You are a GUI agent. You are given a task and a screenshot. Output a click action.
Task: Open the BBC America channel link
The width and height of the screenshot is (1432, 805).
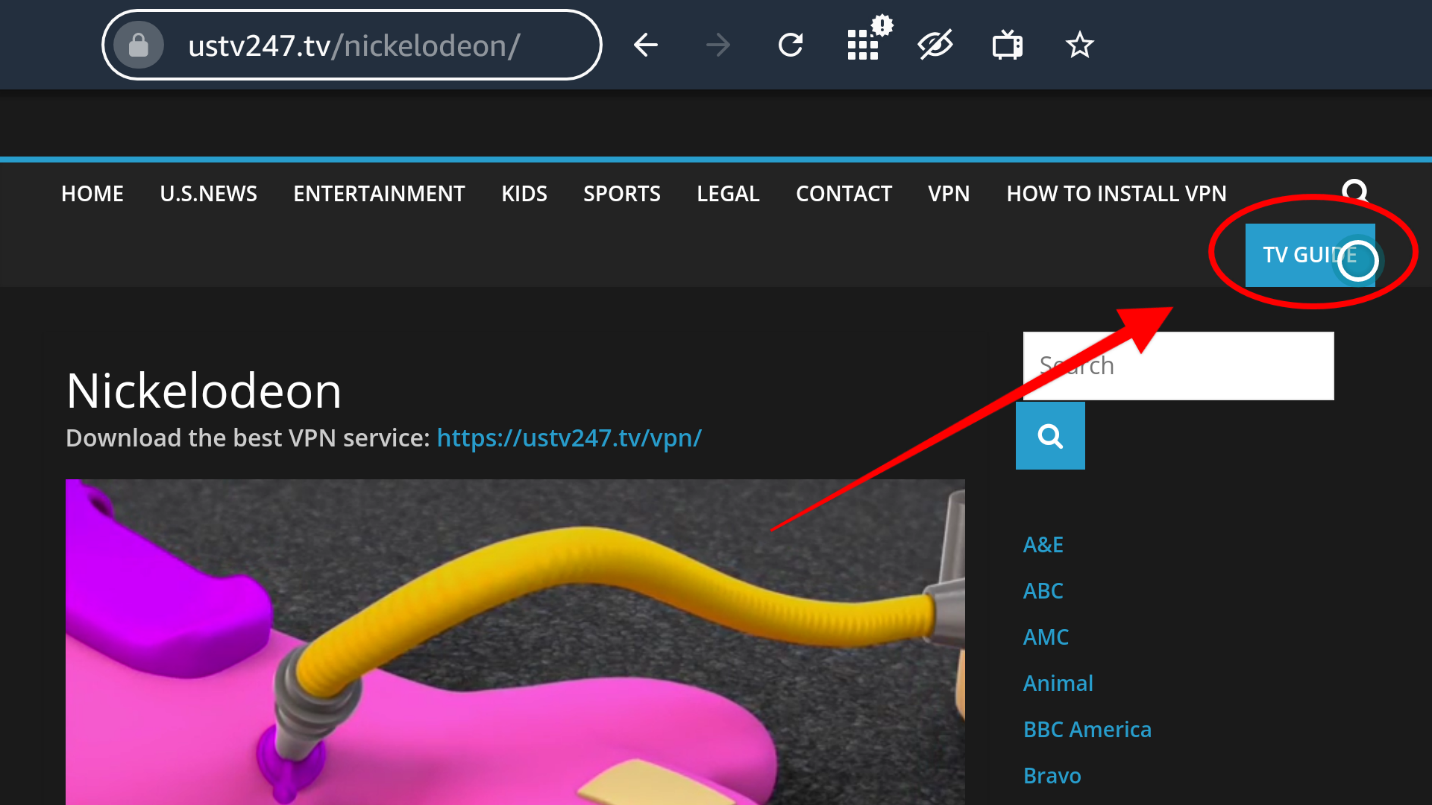(1087, 729)
